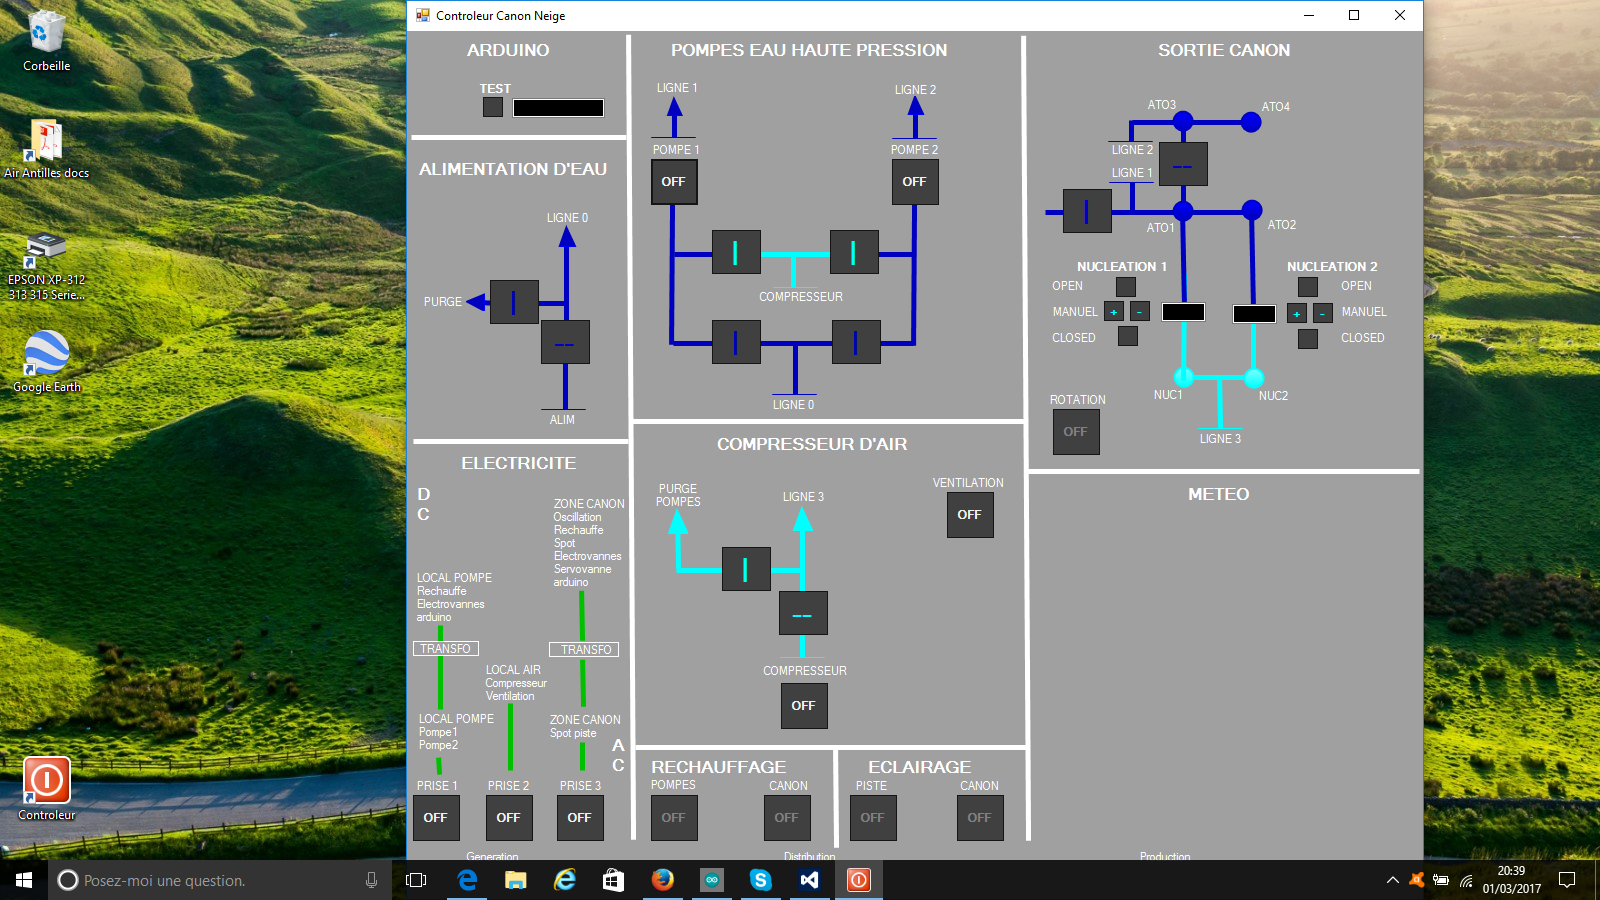
Task: Open Visual Studio from the taskbar
Action: (809, 880)
